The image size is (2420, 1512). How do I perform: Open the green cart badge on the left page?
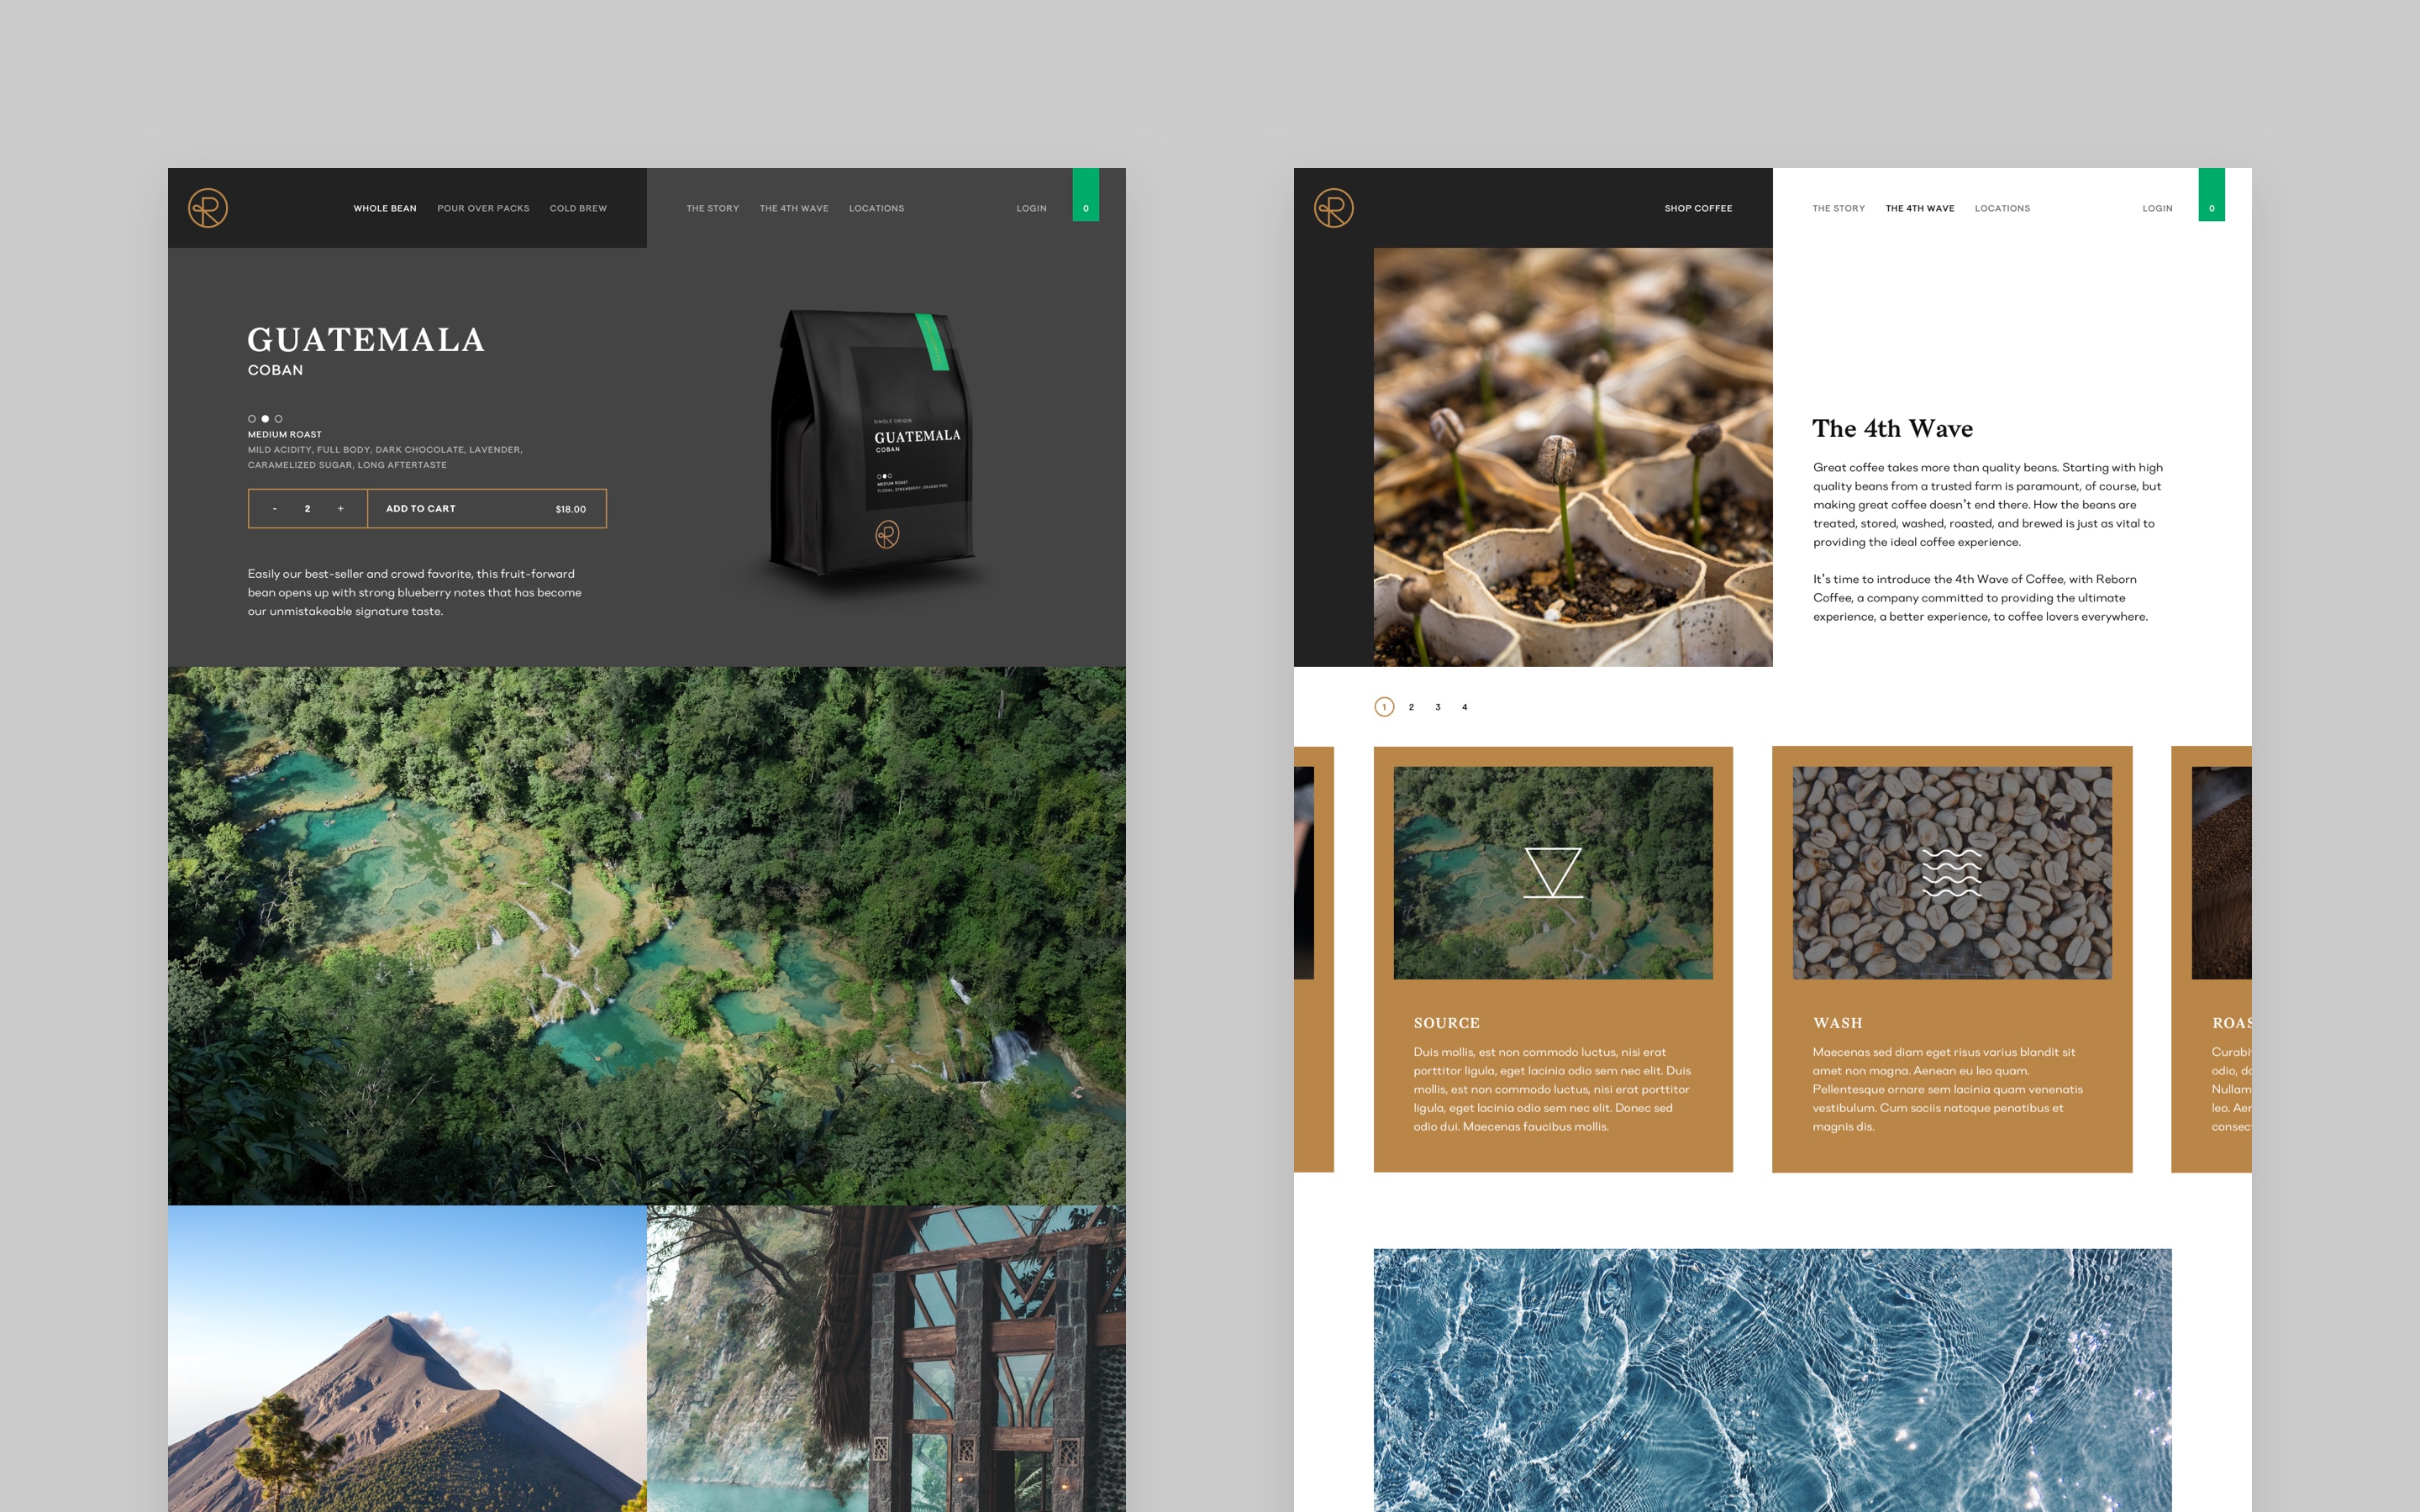pyautogui.click(x=1085, y=195)
